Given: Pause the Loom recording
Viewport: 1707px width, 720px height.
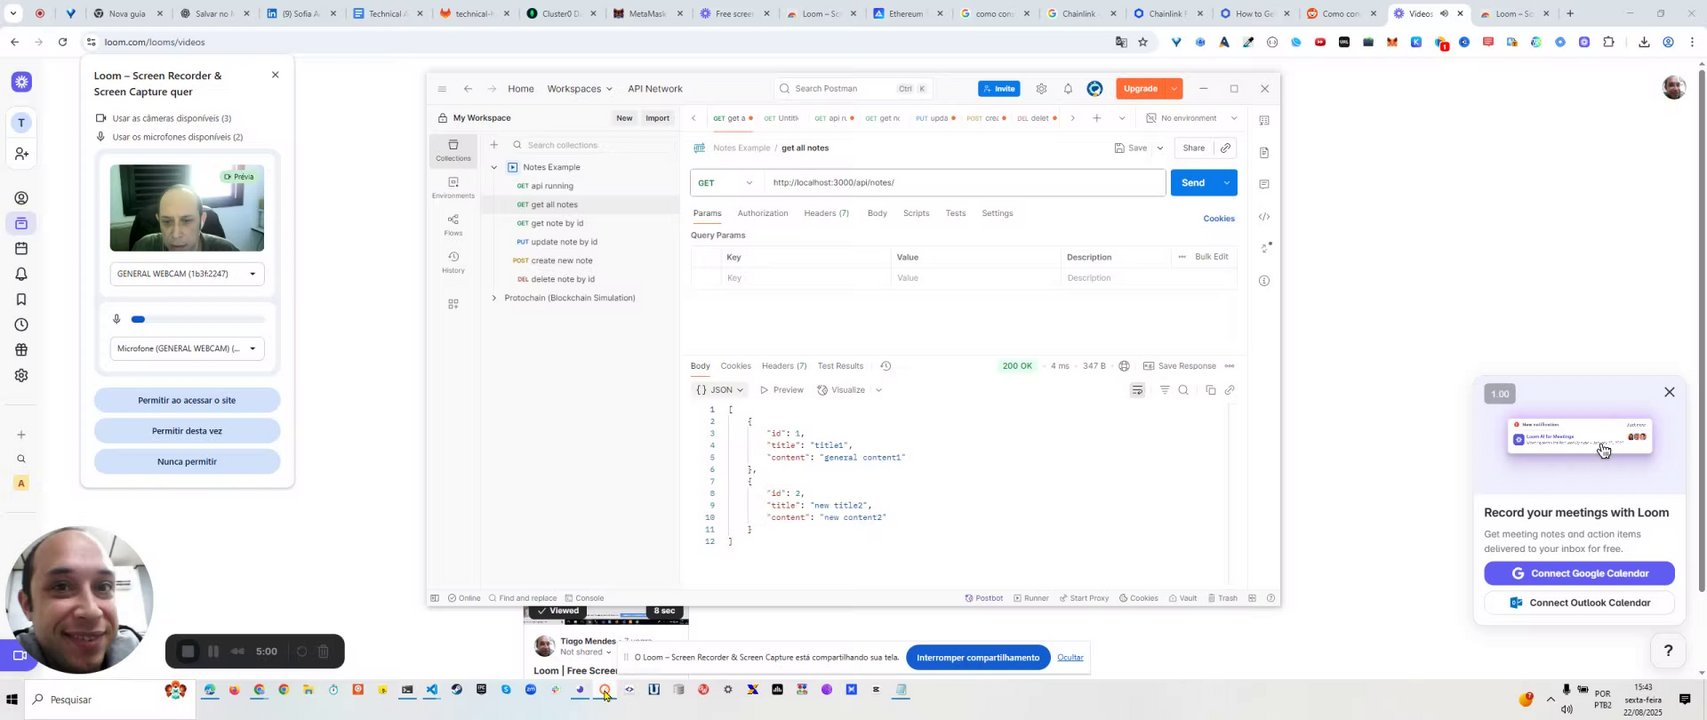Looking at the screenshot, I should point(213,652).
